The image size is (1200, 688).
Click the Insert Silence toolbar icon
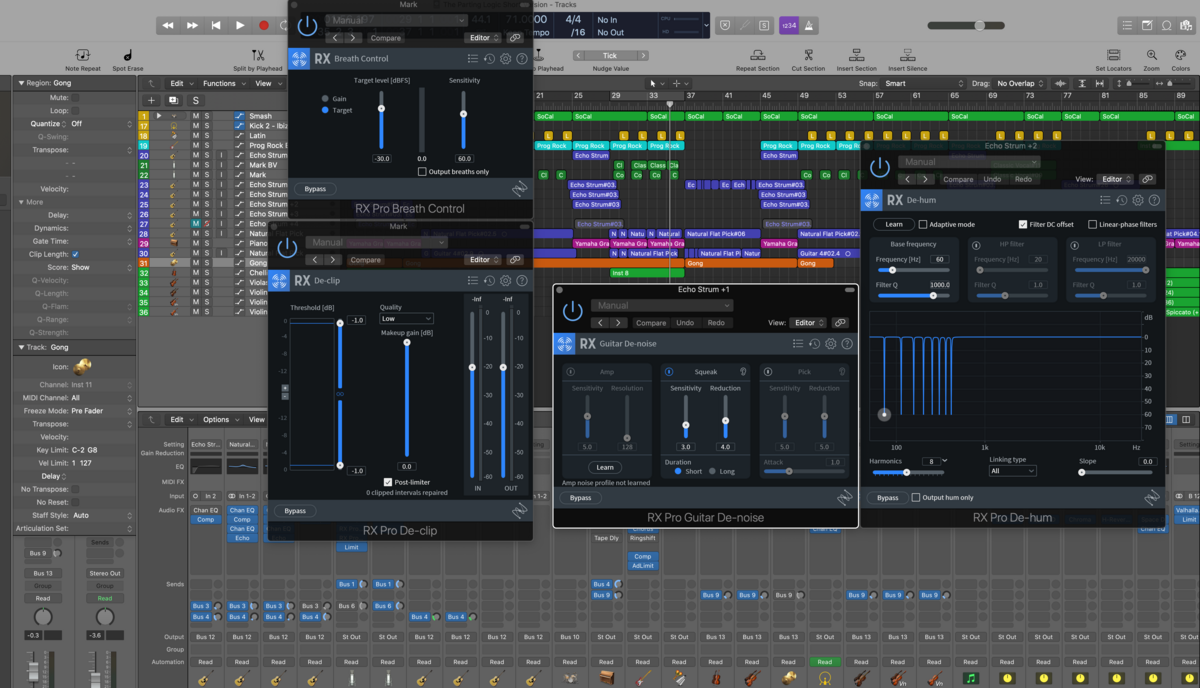[x=909, y=55]
